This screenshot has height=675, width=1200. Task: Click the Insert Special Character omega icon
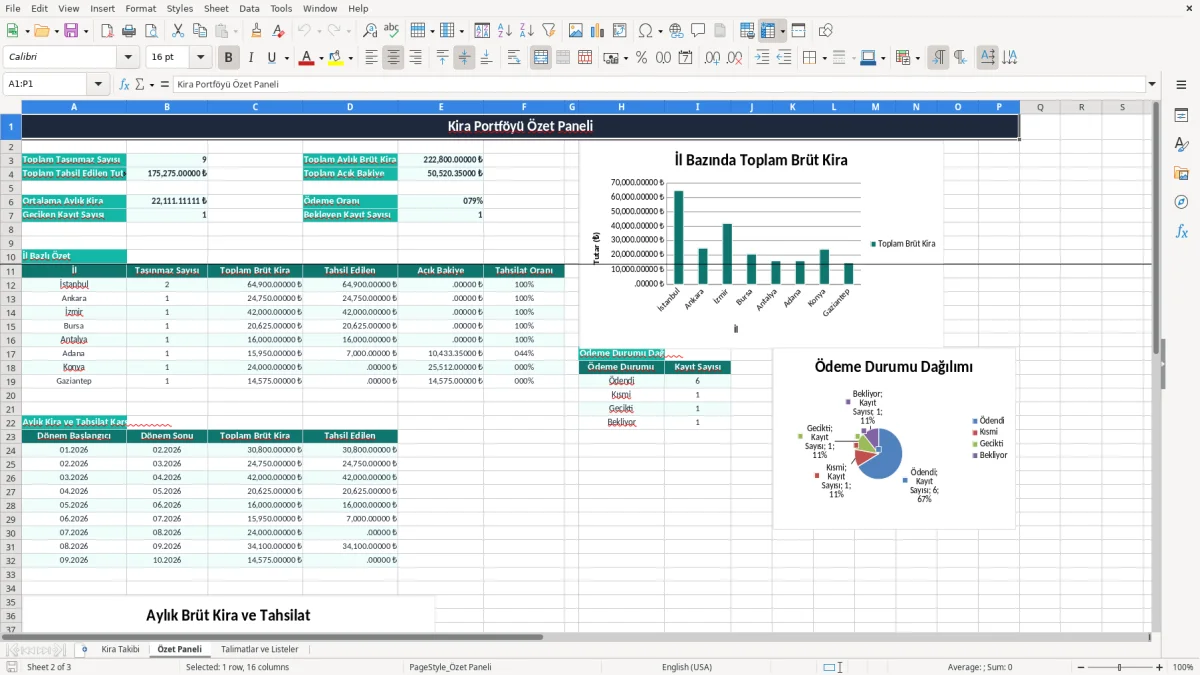(x=645, y=31)
